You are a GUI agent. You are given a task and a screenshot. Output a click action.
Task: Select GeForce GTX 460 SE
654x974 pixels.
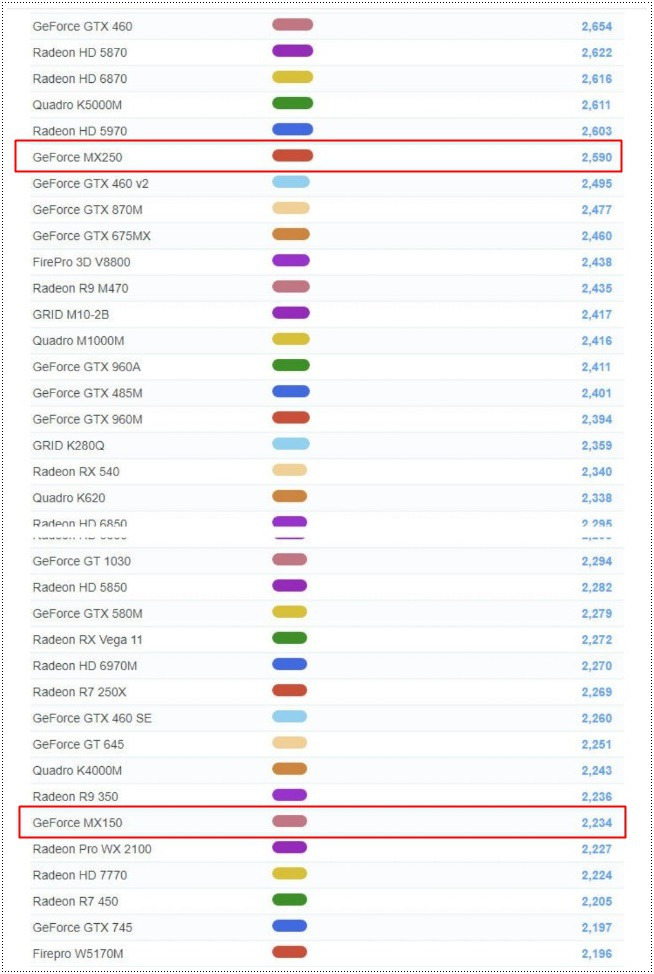pos(92,718)
